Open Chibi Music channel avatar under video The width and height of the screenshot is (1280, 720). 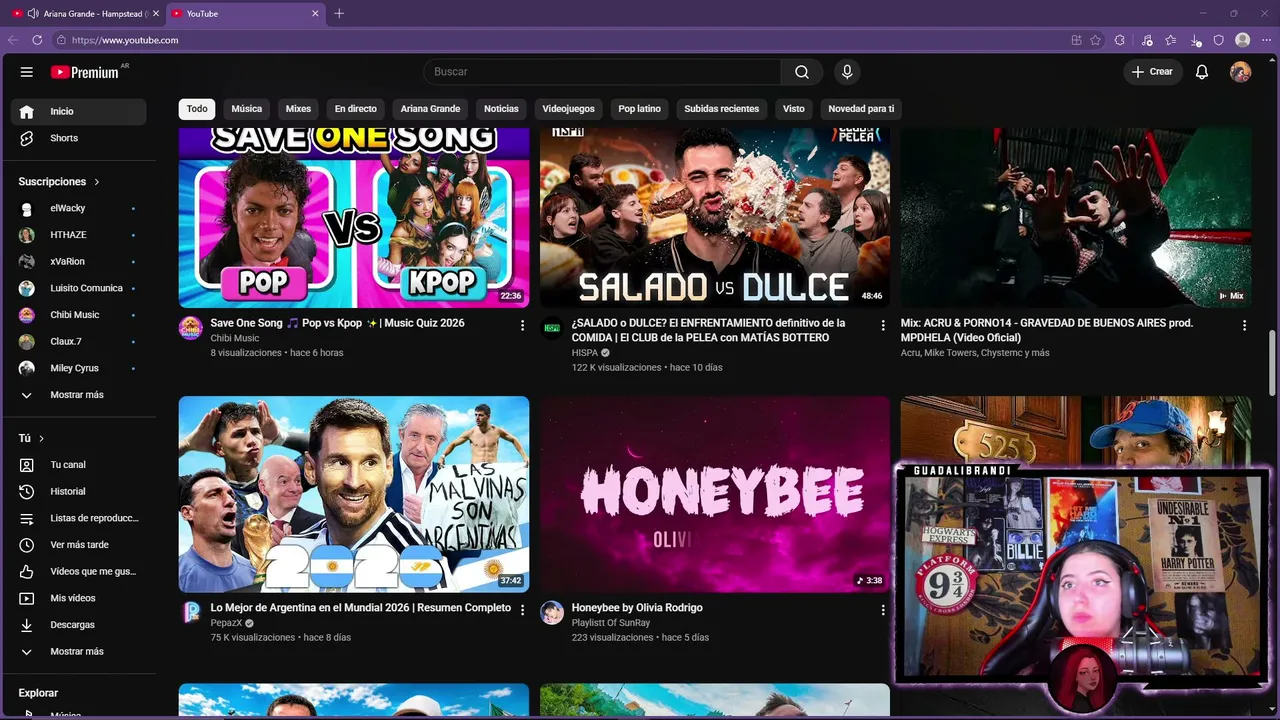pos(190,328)
